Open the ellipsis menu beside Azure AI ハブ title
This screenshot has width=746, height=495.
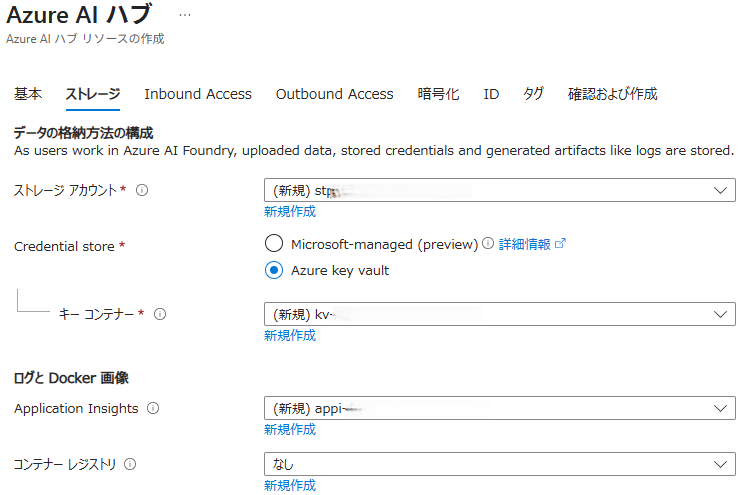coord(185,15)
